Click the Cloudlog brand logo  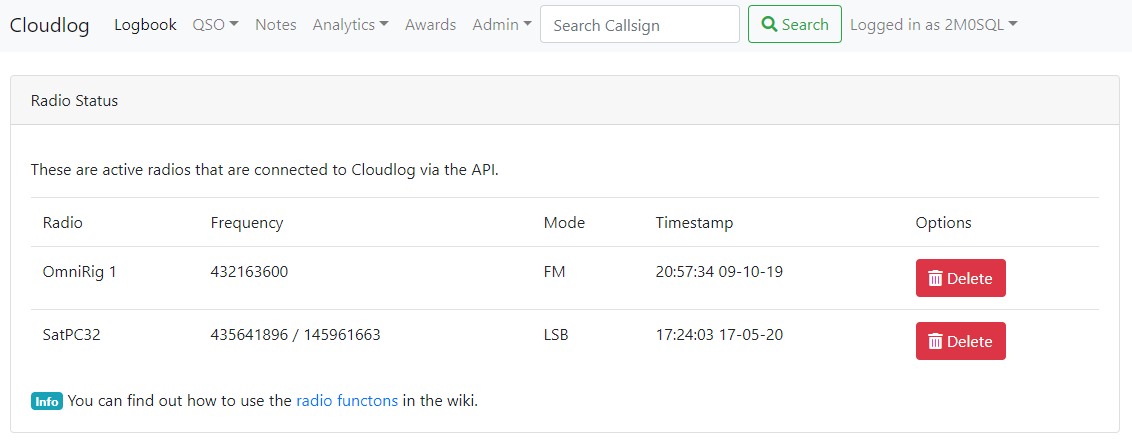click(x=49, y=25)
